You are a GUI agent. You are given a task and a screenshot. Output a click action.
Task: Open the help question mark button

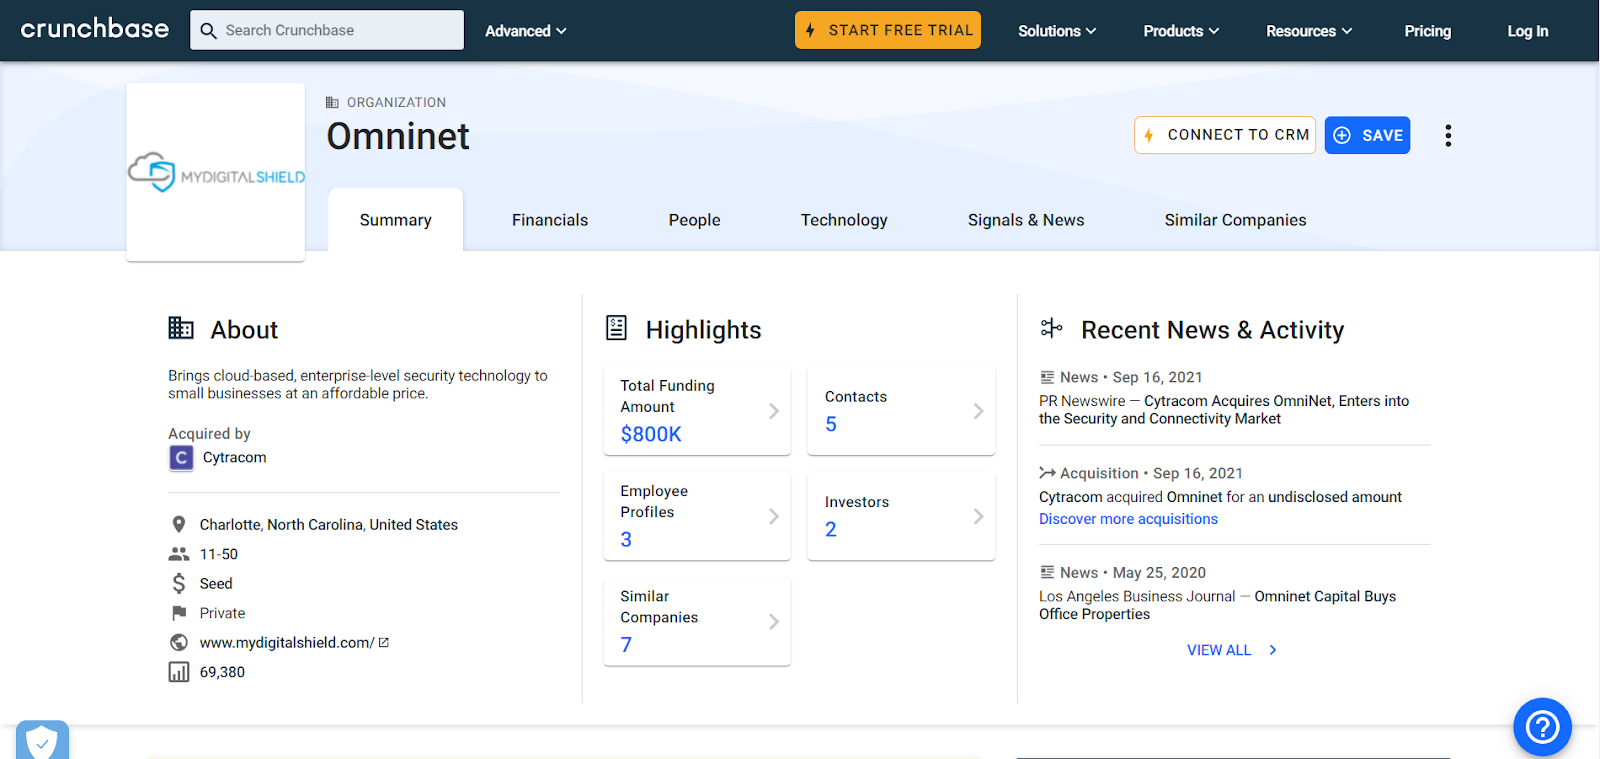(1542, 727)
